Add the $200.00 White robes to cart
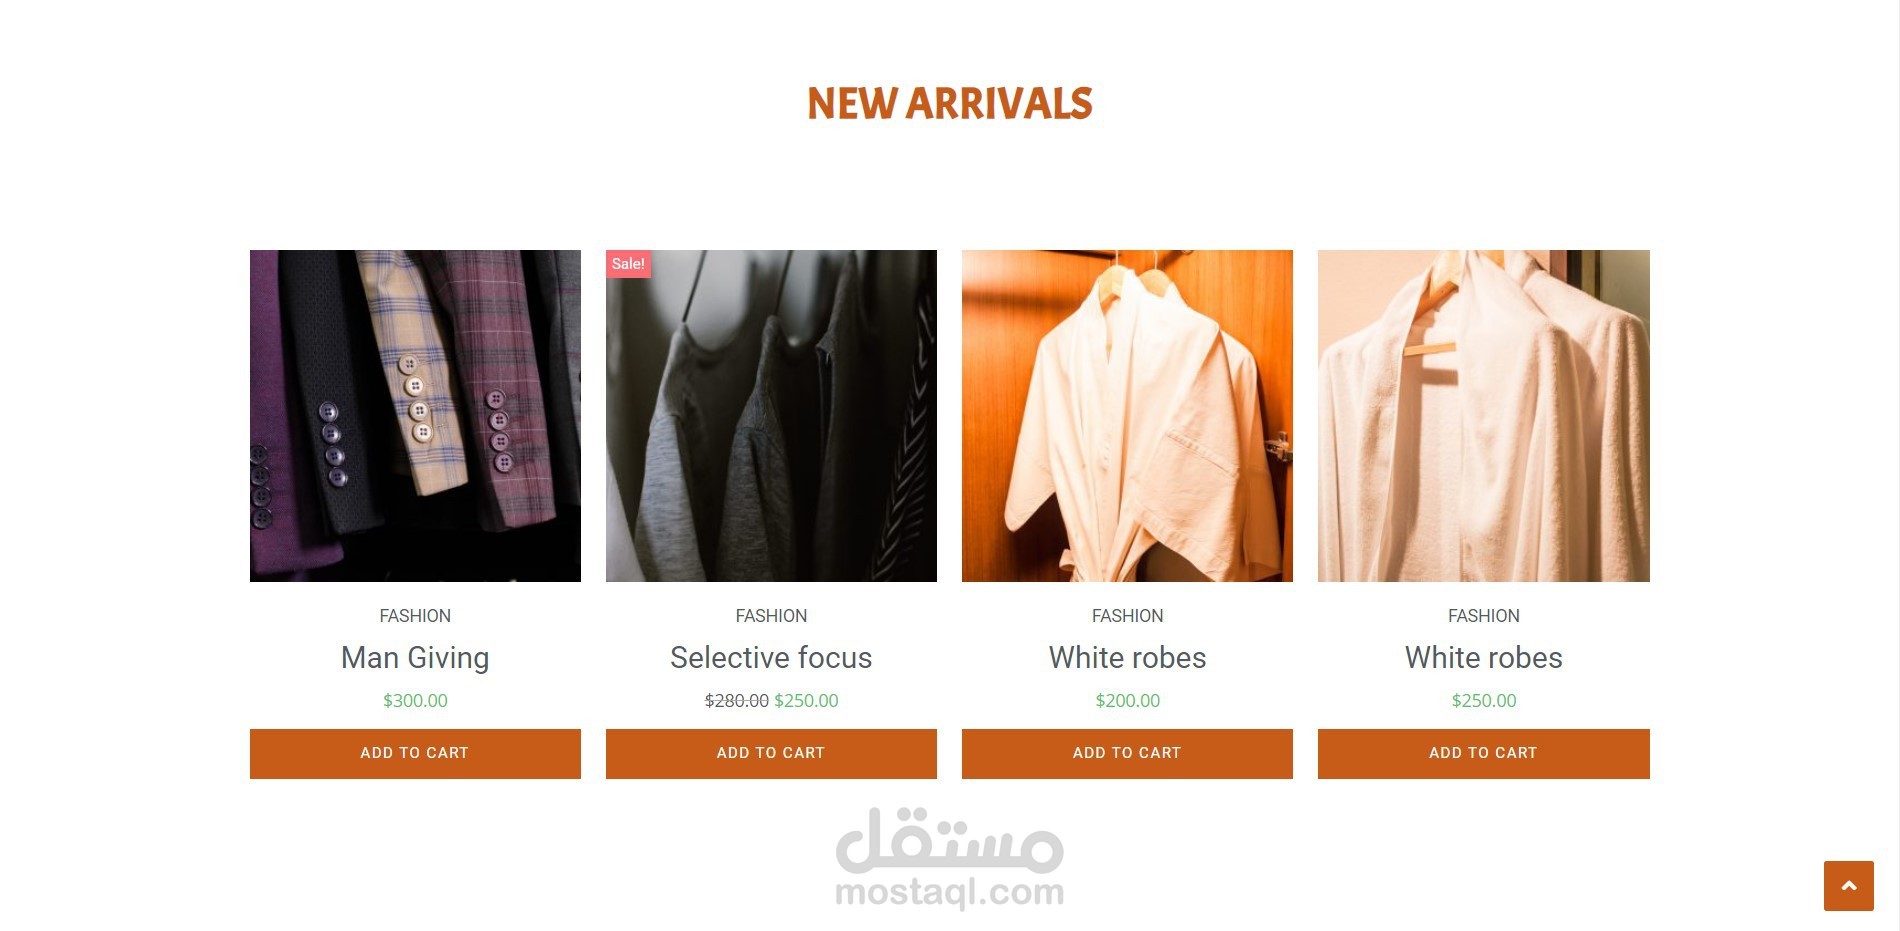 pyautogui.click(x=1127, y=753)
